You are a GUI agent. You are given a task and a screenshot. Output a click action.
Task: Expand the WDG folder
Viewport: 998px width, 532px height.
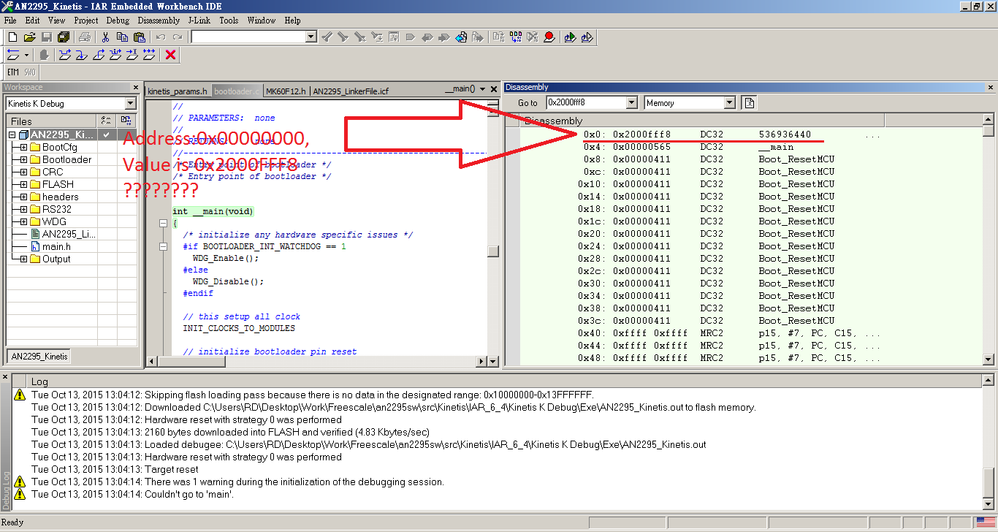click(24, 221)
